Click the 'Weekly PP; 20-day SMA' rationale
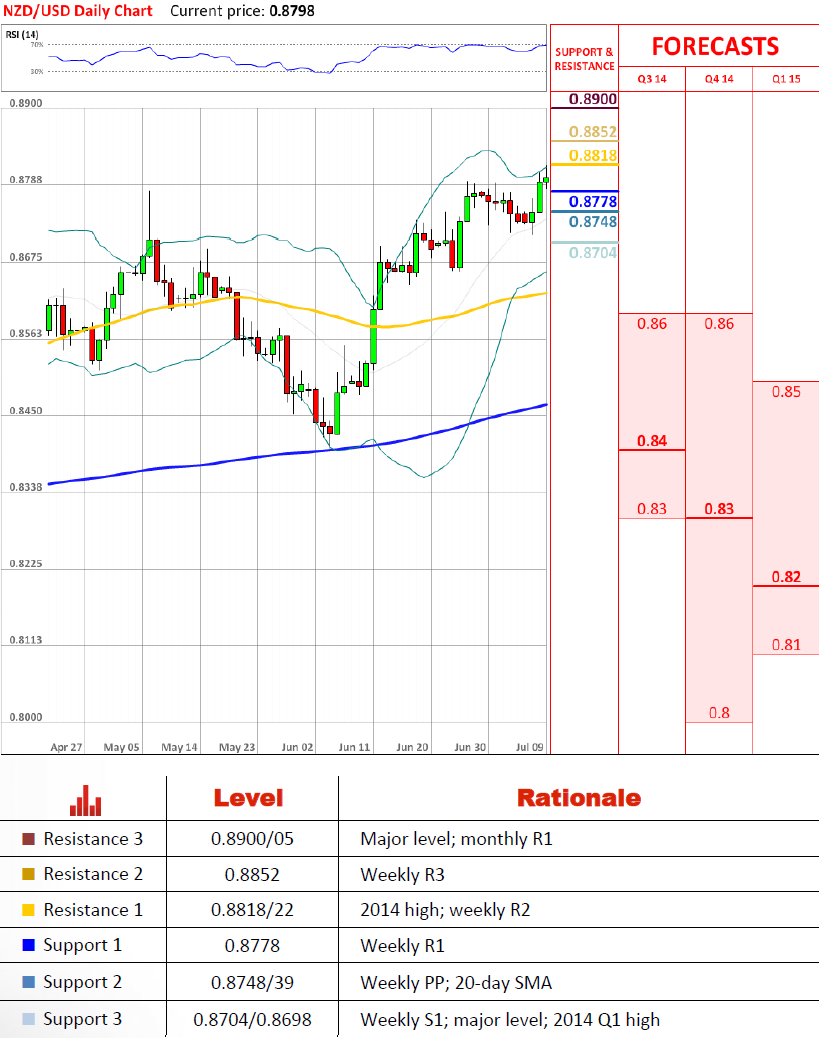The width and height of the screenshot is (819, 1038). (x=456, y=983)
